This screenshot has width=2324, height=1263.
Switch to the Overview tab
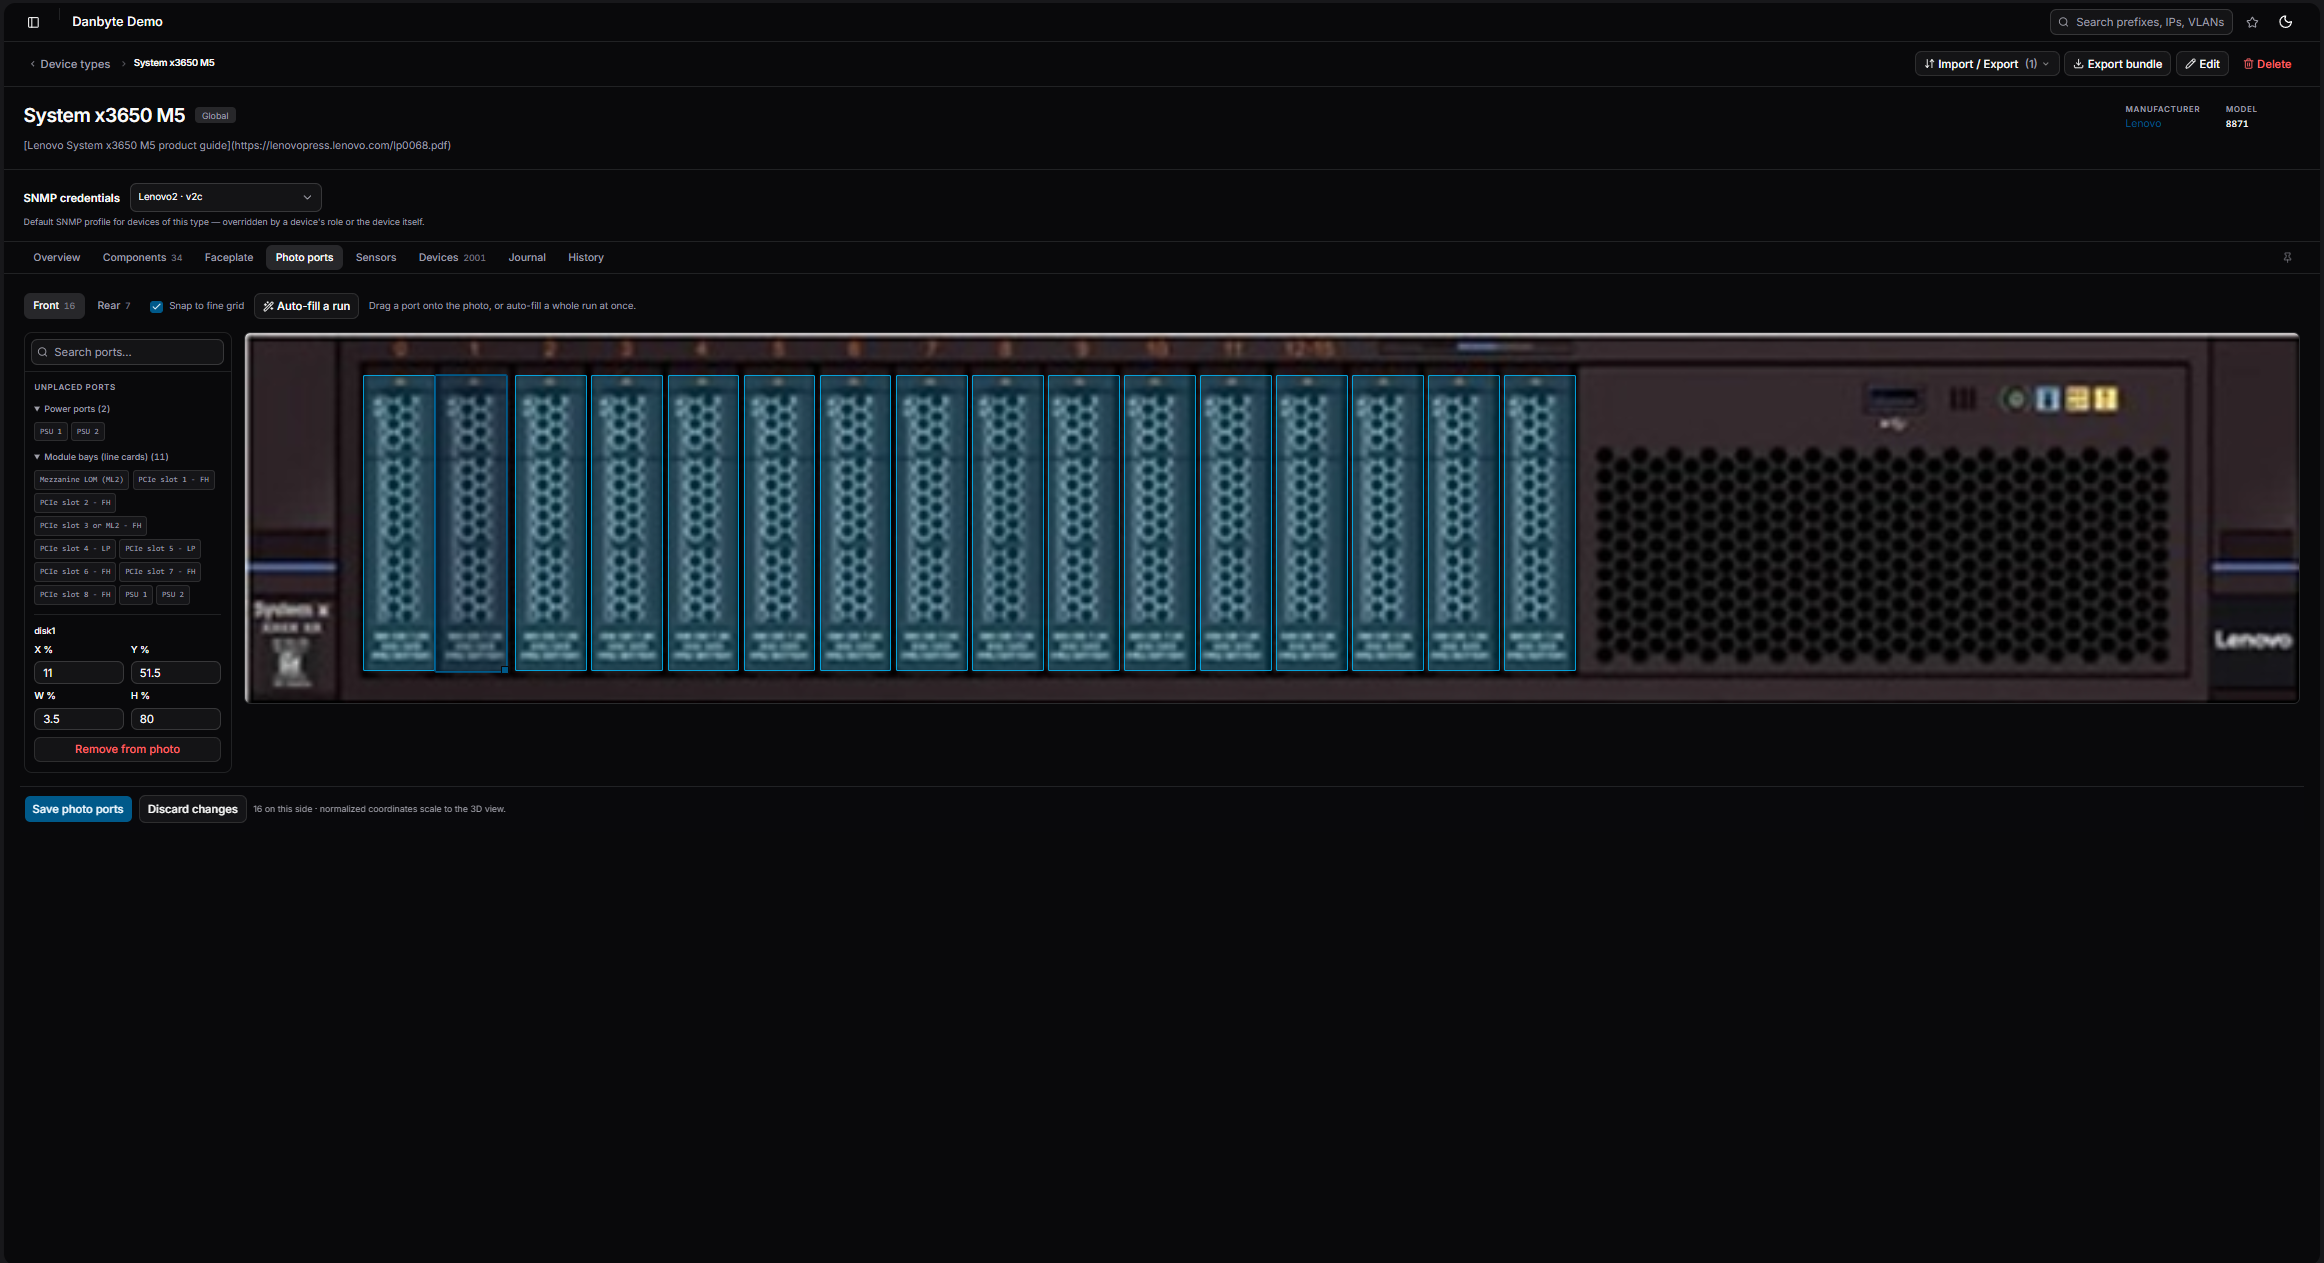(56, 258)
